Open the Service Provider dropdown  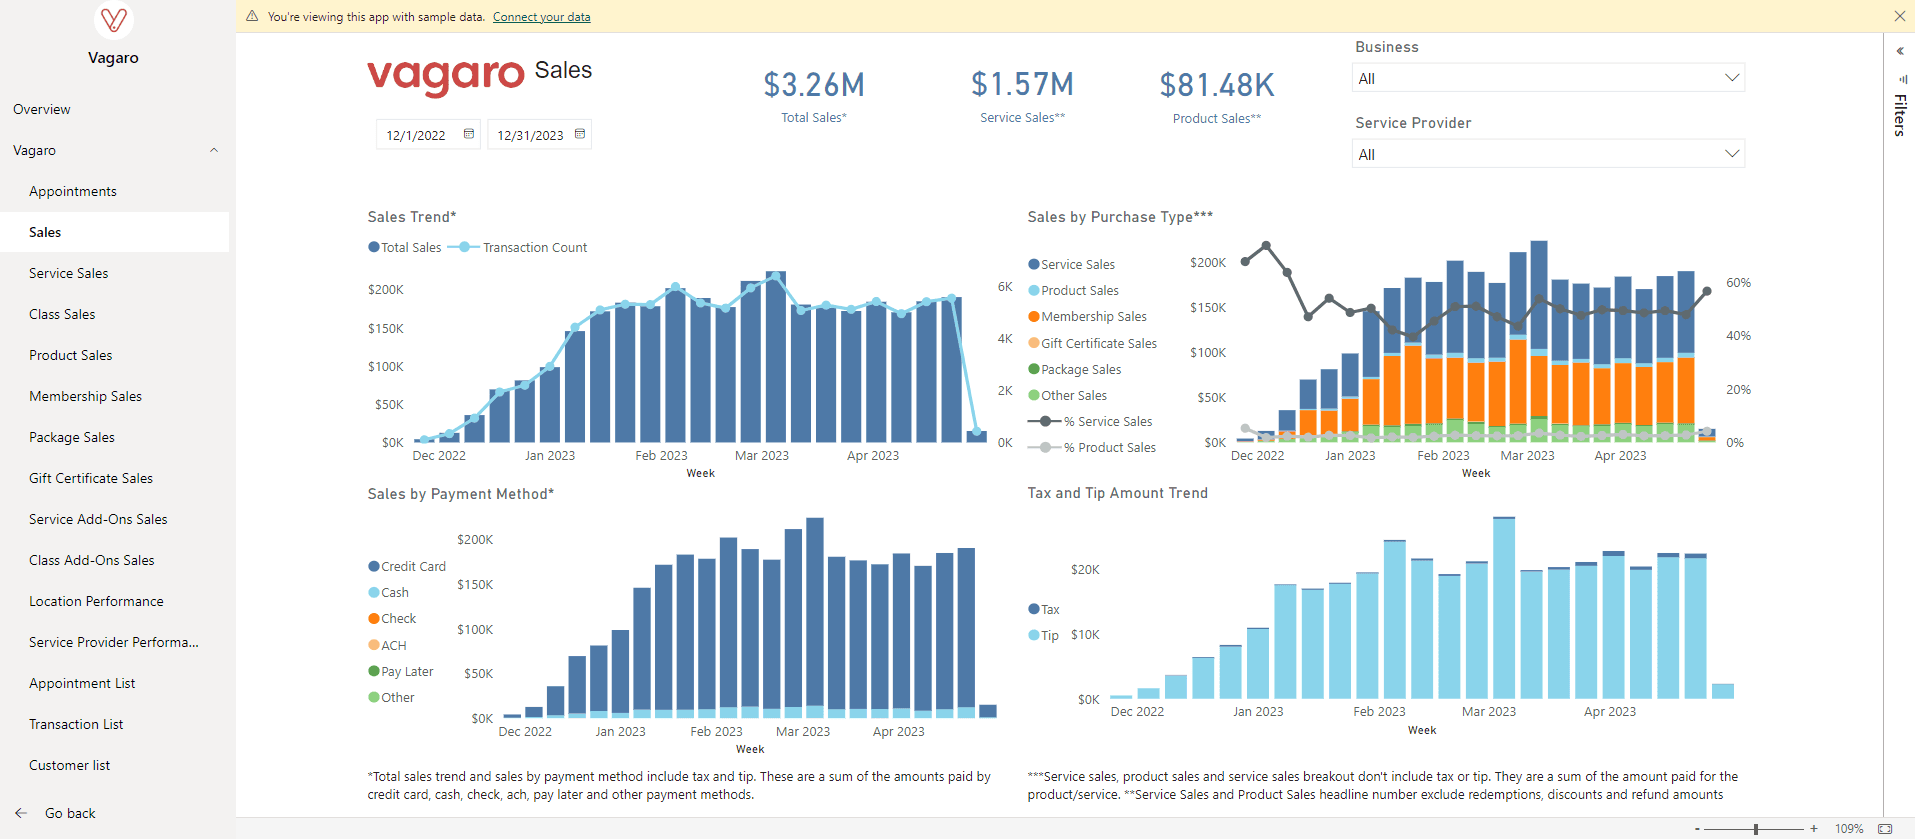pos(1547,154)
